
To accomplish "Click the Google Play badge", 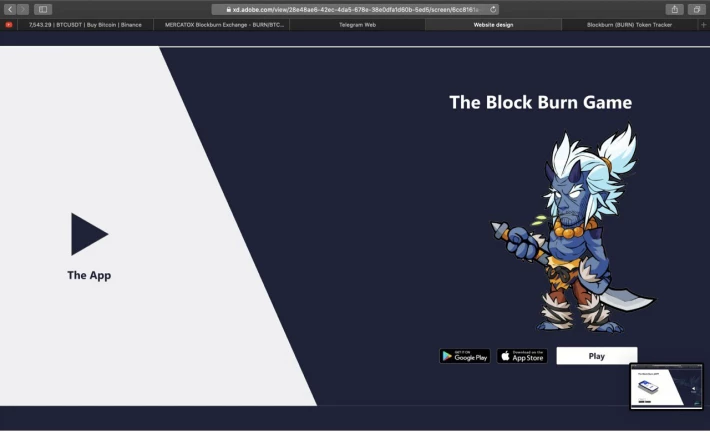I will [465, 356].
